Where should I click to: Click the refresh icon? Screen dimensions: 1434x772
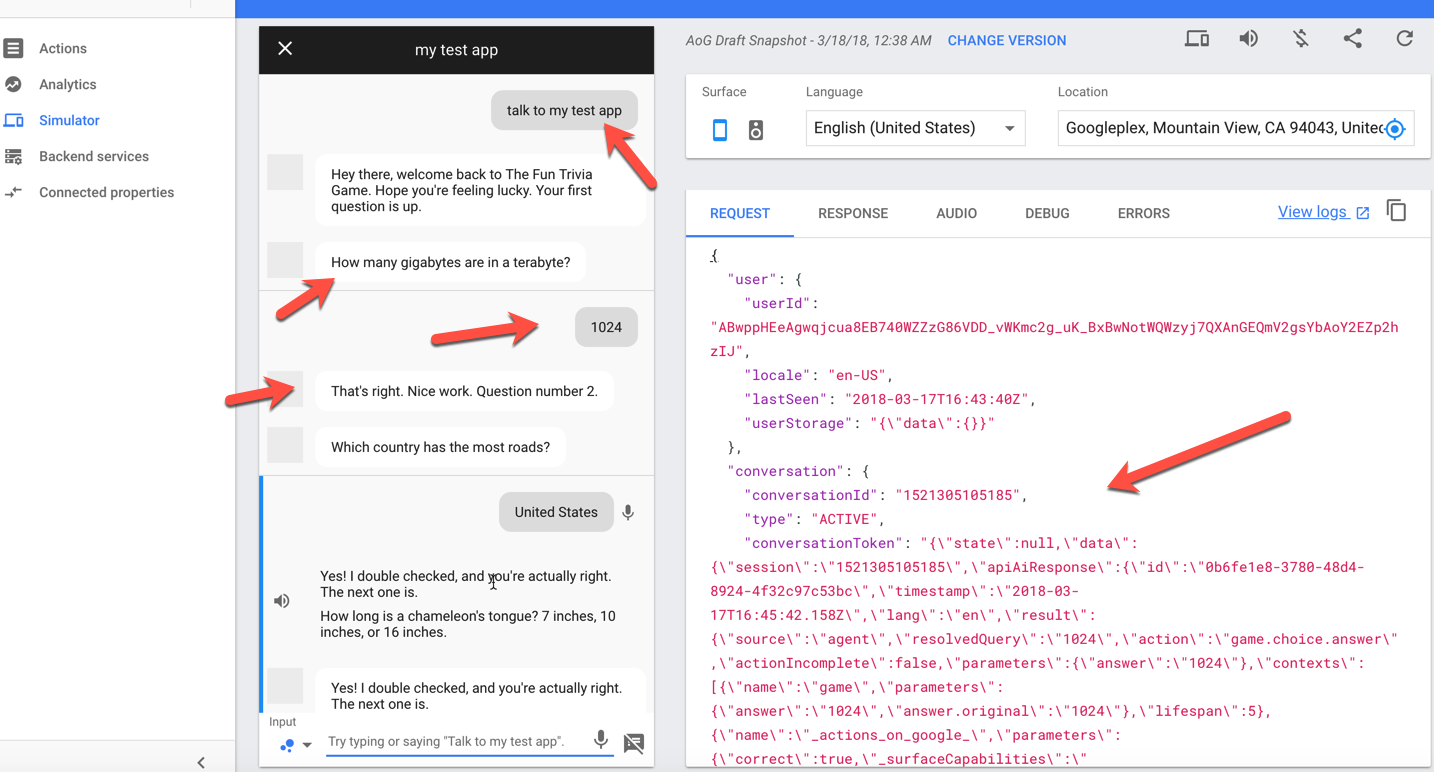click(x=1405, y=39)
